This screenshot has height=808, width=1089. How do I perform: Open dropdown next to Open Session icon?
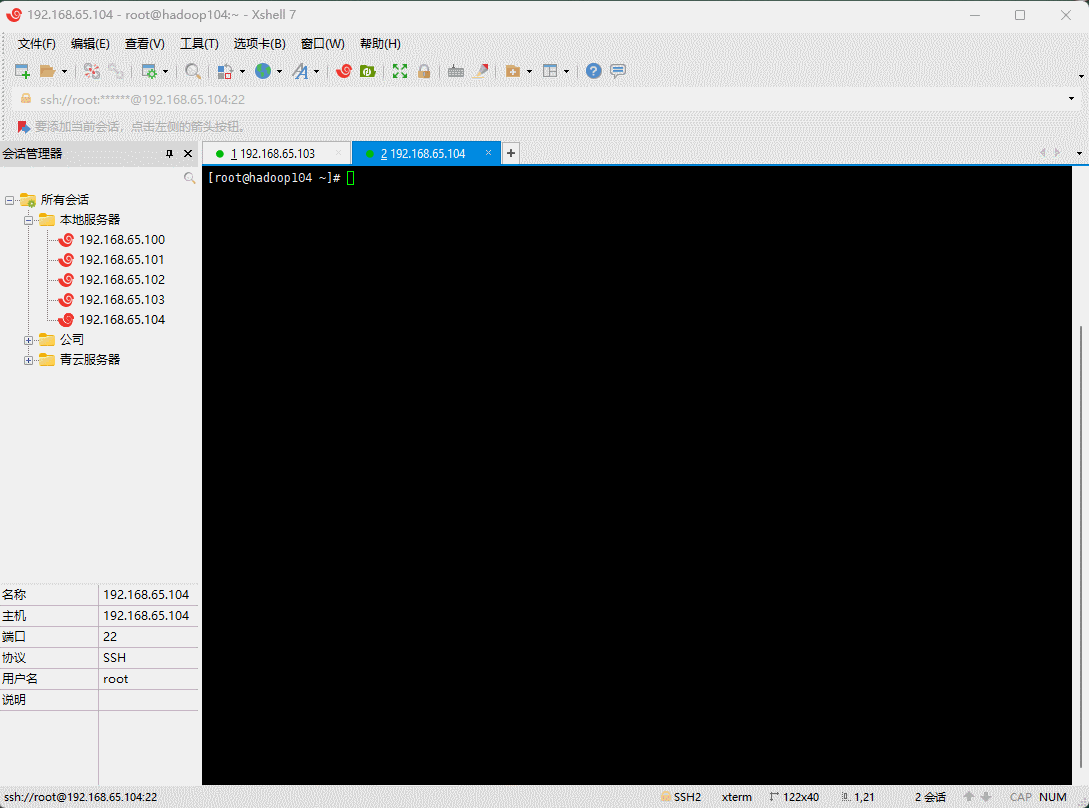coord(65,71)
